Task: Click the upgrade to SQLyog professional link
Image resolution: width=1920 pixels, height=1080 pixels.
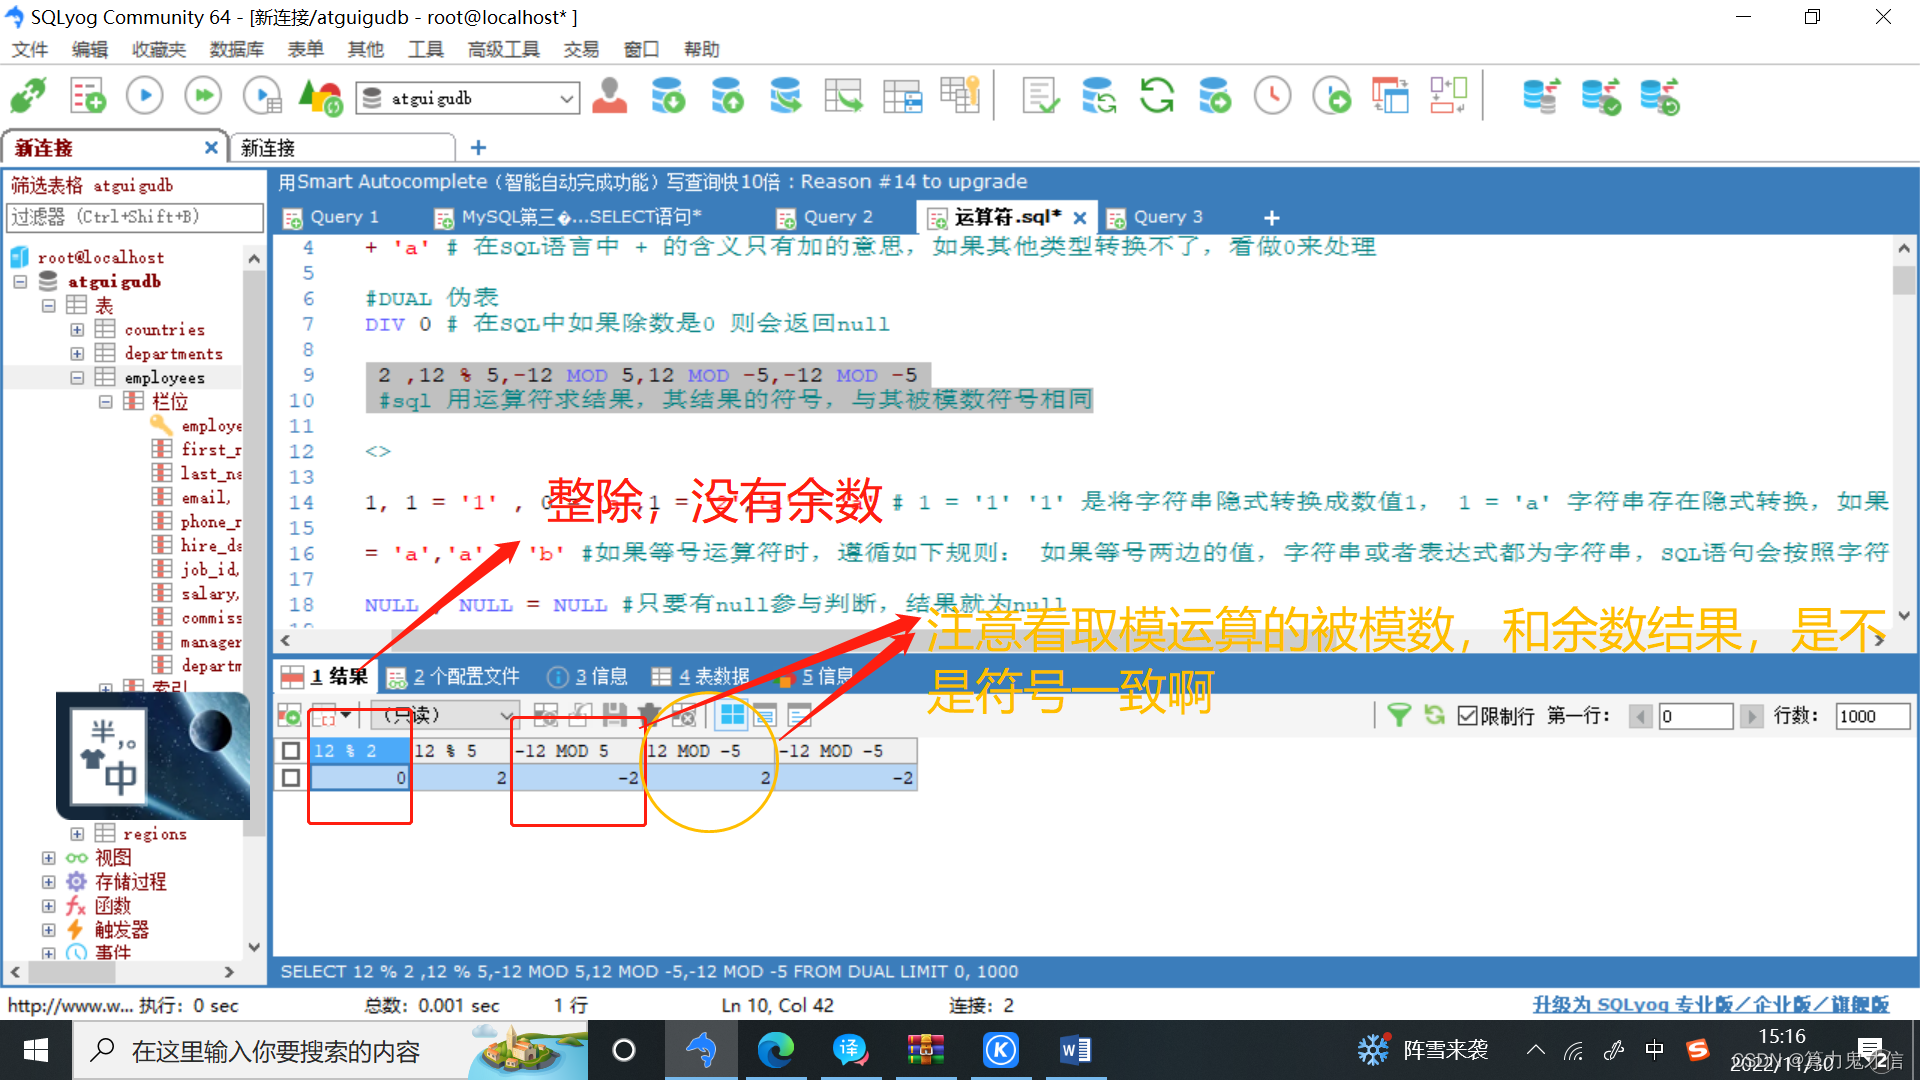Action: tap(1710, 1004)
